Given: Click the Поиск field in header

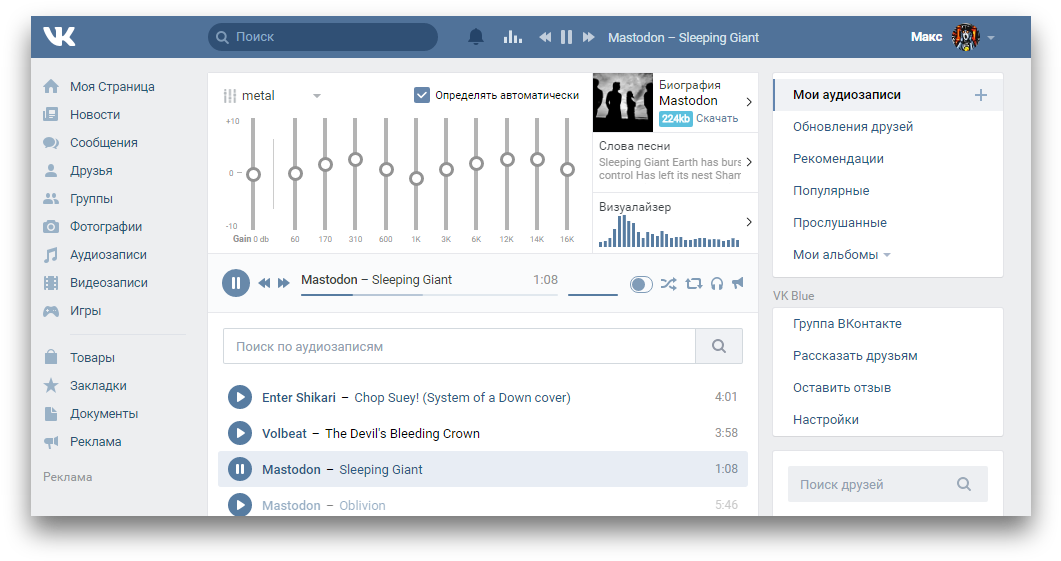Looking at the screenshot, I should pos(323,37).
